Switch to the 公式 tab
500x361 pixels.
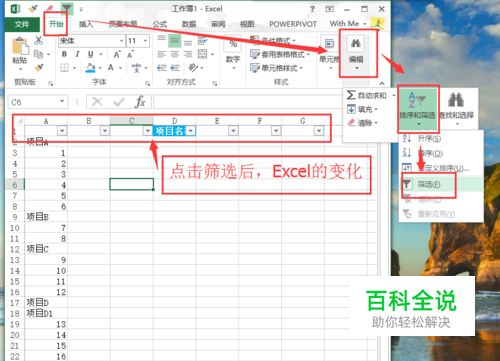(x=160, y=24)
